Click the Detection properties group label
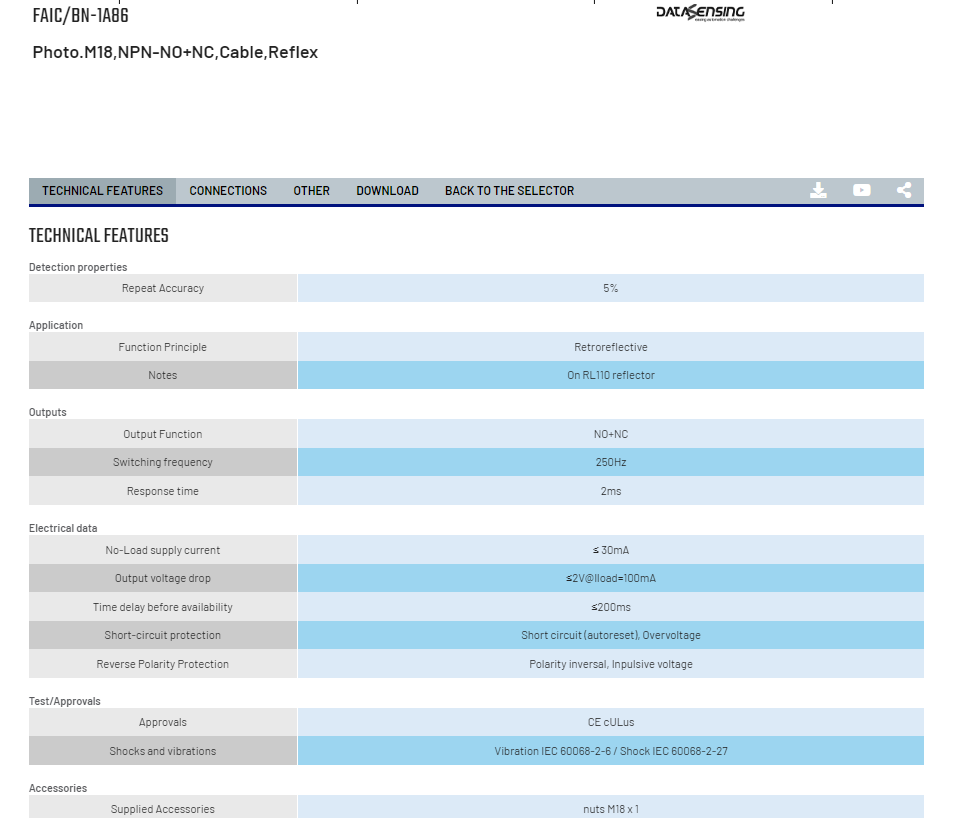Viewport: 961px width, 818px height. pyautogui.click(x=78, y=267)
